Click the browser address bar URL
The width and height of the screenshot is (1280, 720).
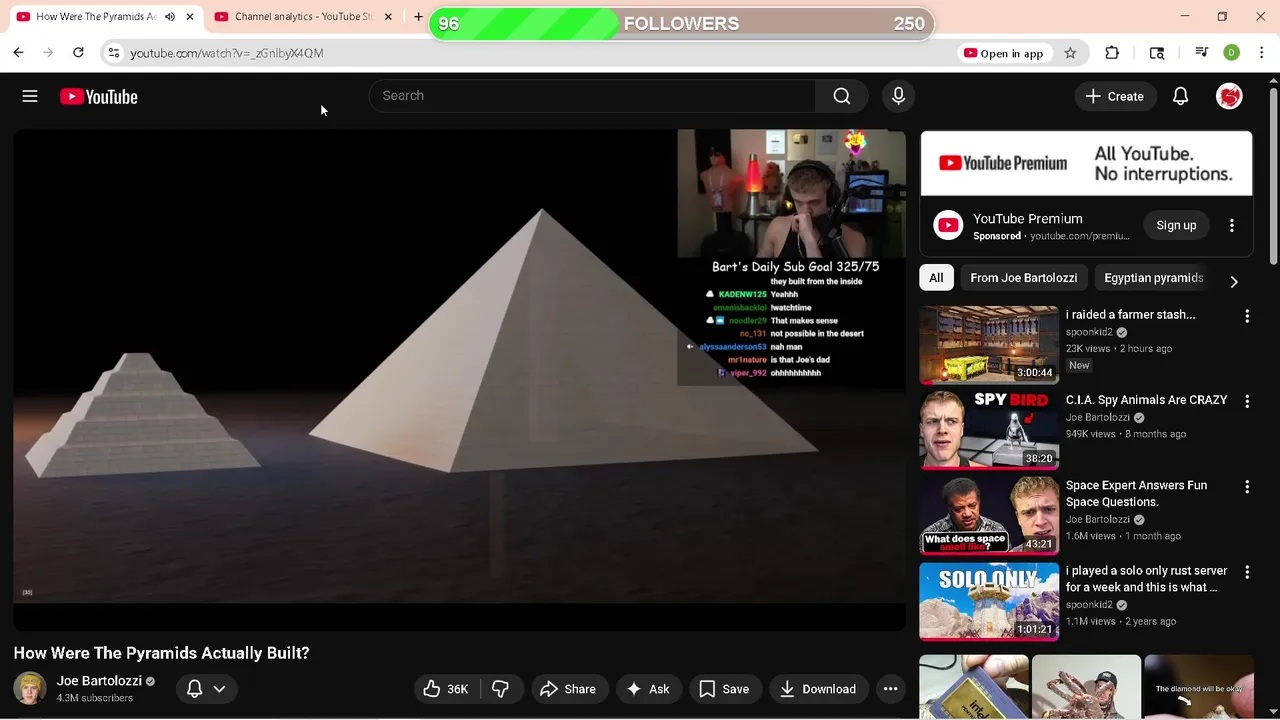(227, 53)
